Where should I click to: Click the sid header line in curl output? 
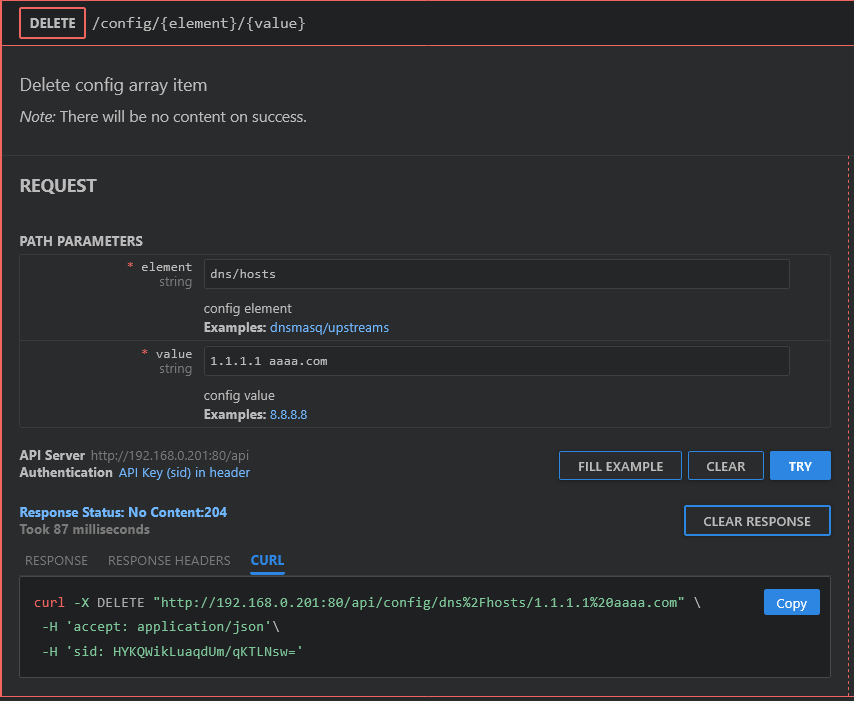pos(172,651)
